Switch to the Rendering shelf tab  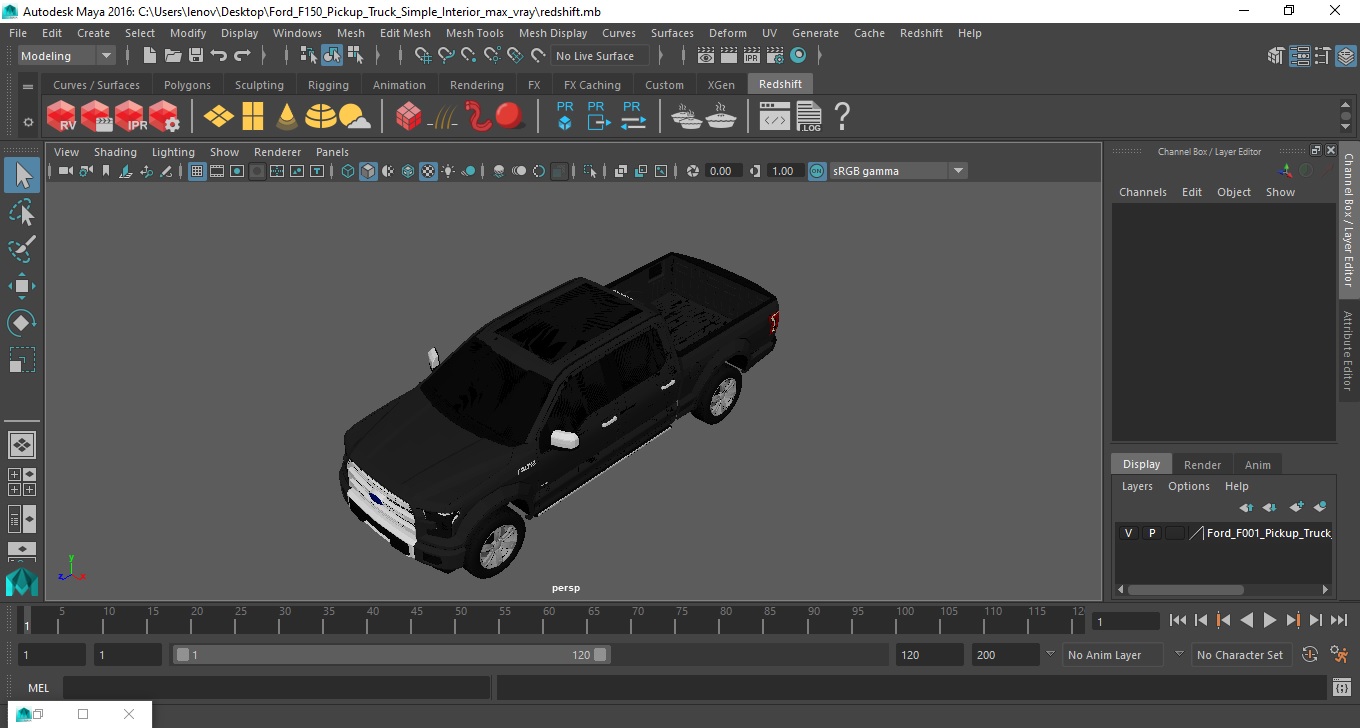point(477,85)
